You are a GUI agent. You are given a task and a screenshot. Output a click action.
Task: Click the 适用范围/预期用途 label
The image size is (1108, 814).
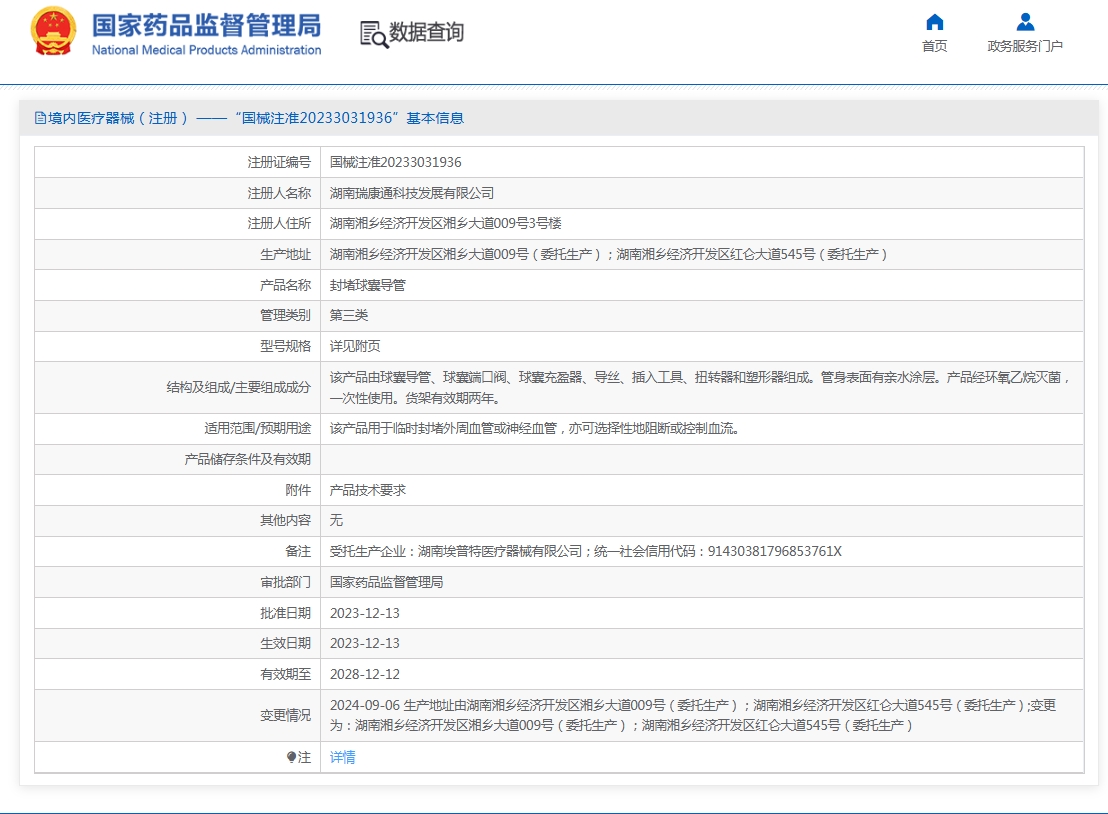pos(257,428)
